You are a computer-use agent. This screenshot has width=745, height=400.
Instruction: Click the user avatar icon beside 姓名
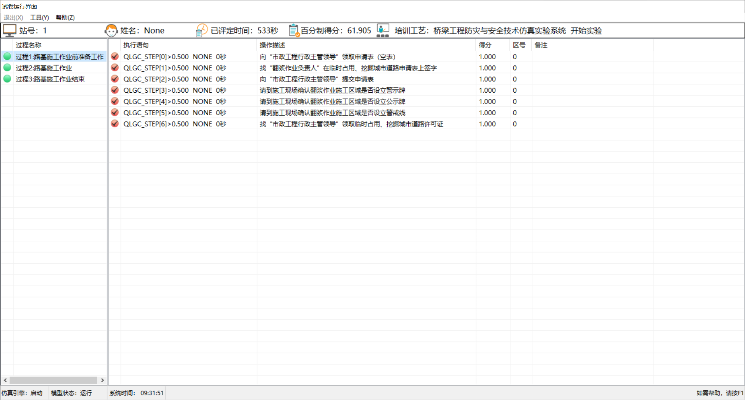pyautogui.click(x=112, y=31)
